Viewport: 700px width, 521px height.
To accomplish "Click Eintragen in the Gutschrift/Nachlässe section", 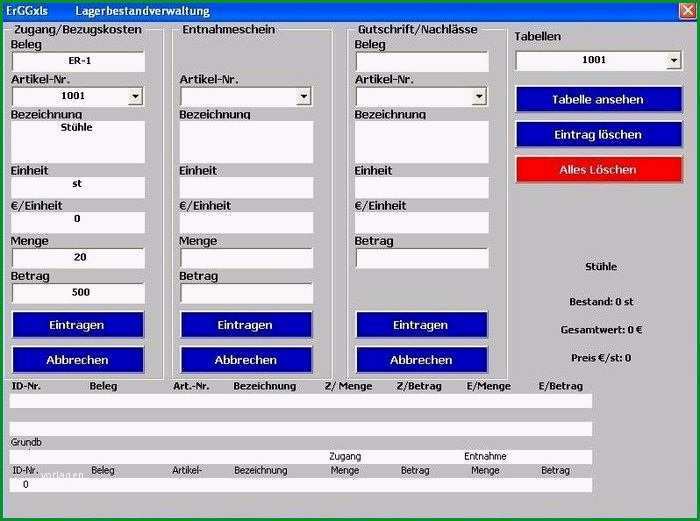I will [421, 325].
